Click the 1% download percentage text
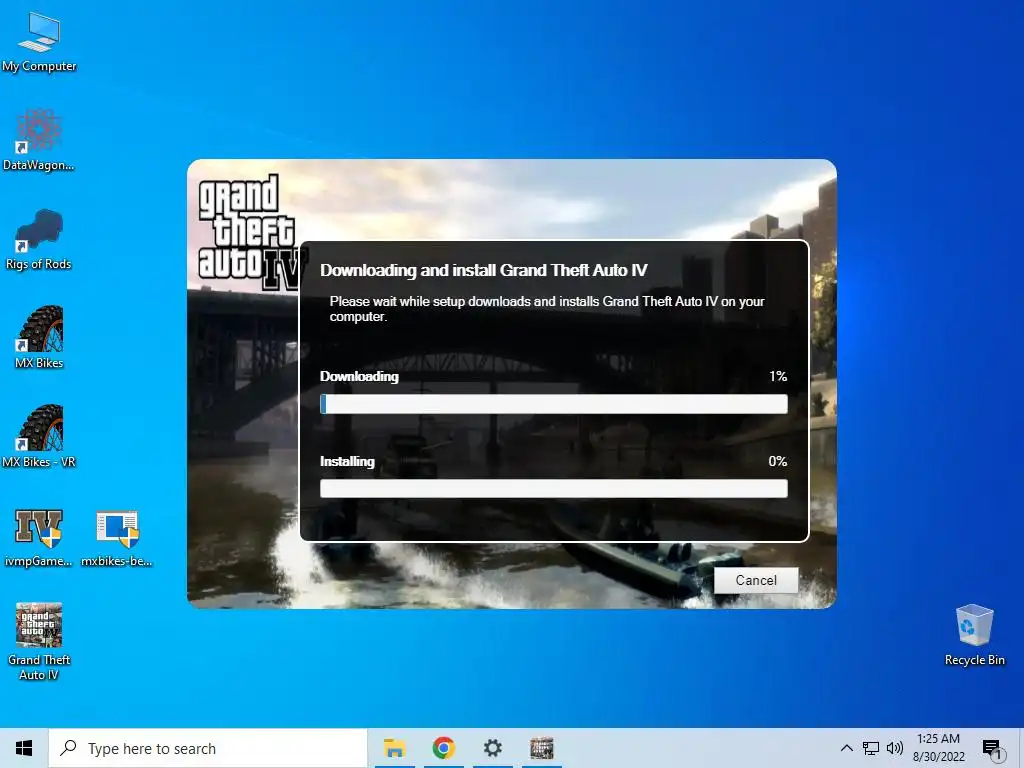Image resolution: width=1024 pixels, height=768 pixels. pyautogui.click(x=778, y=376)
